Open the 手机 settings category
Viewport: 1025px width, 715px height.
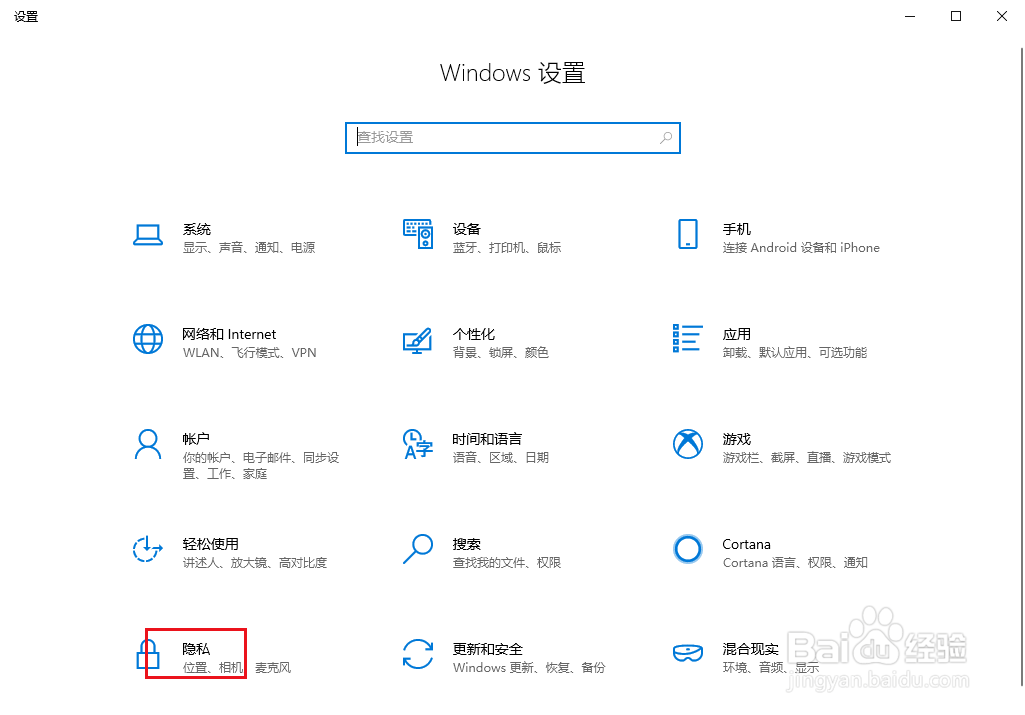(737, 229)
